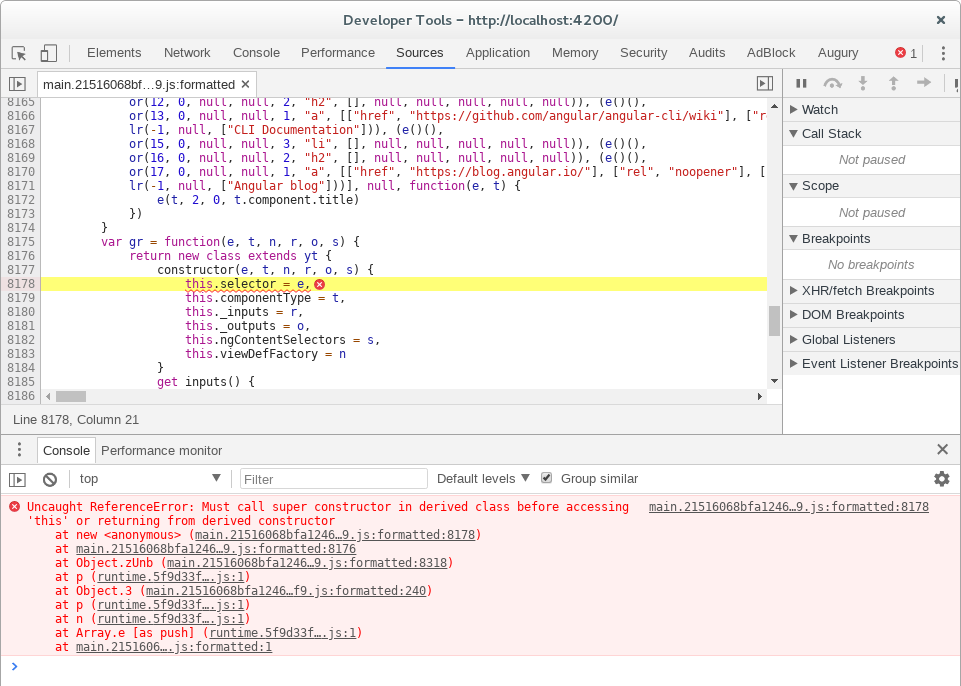961x686 pixels.
Task: Open Object.3 stack link formatted:240
Action: [286, 591]
